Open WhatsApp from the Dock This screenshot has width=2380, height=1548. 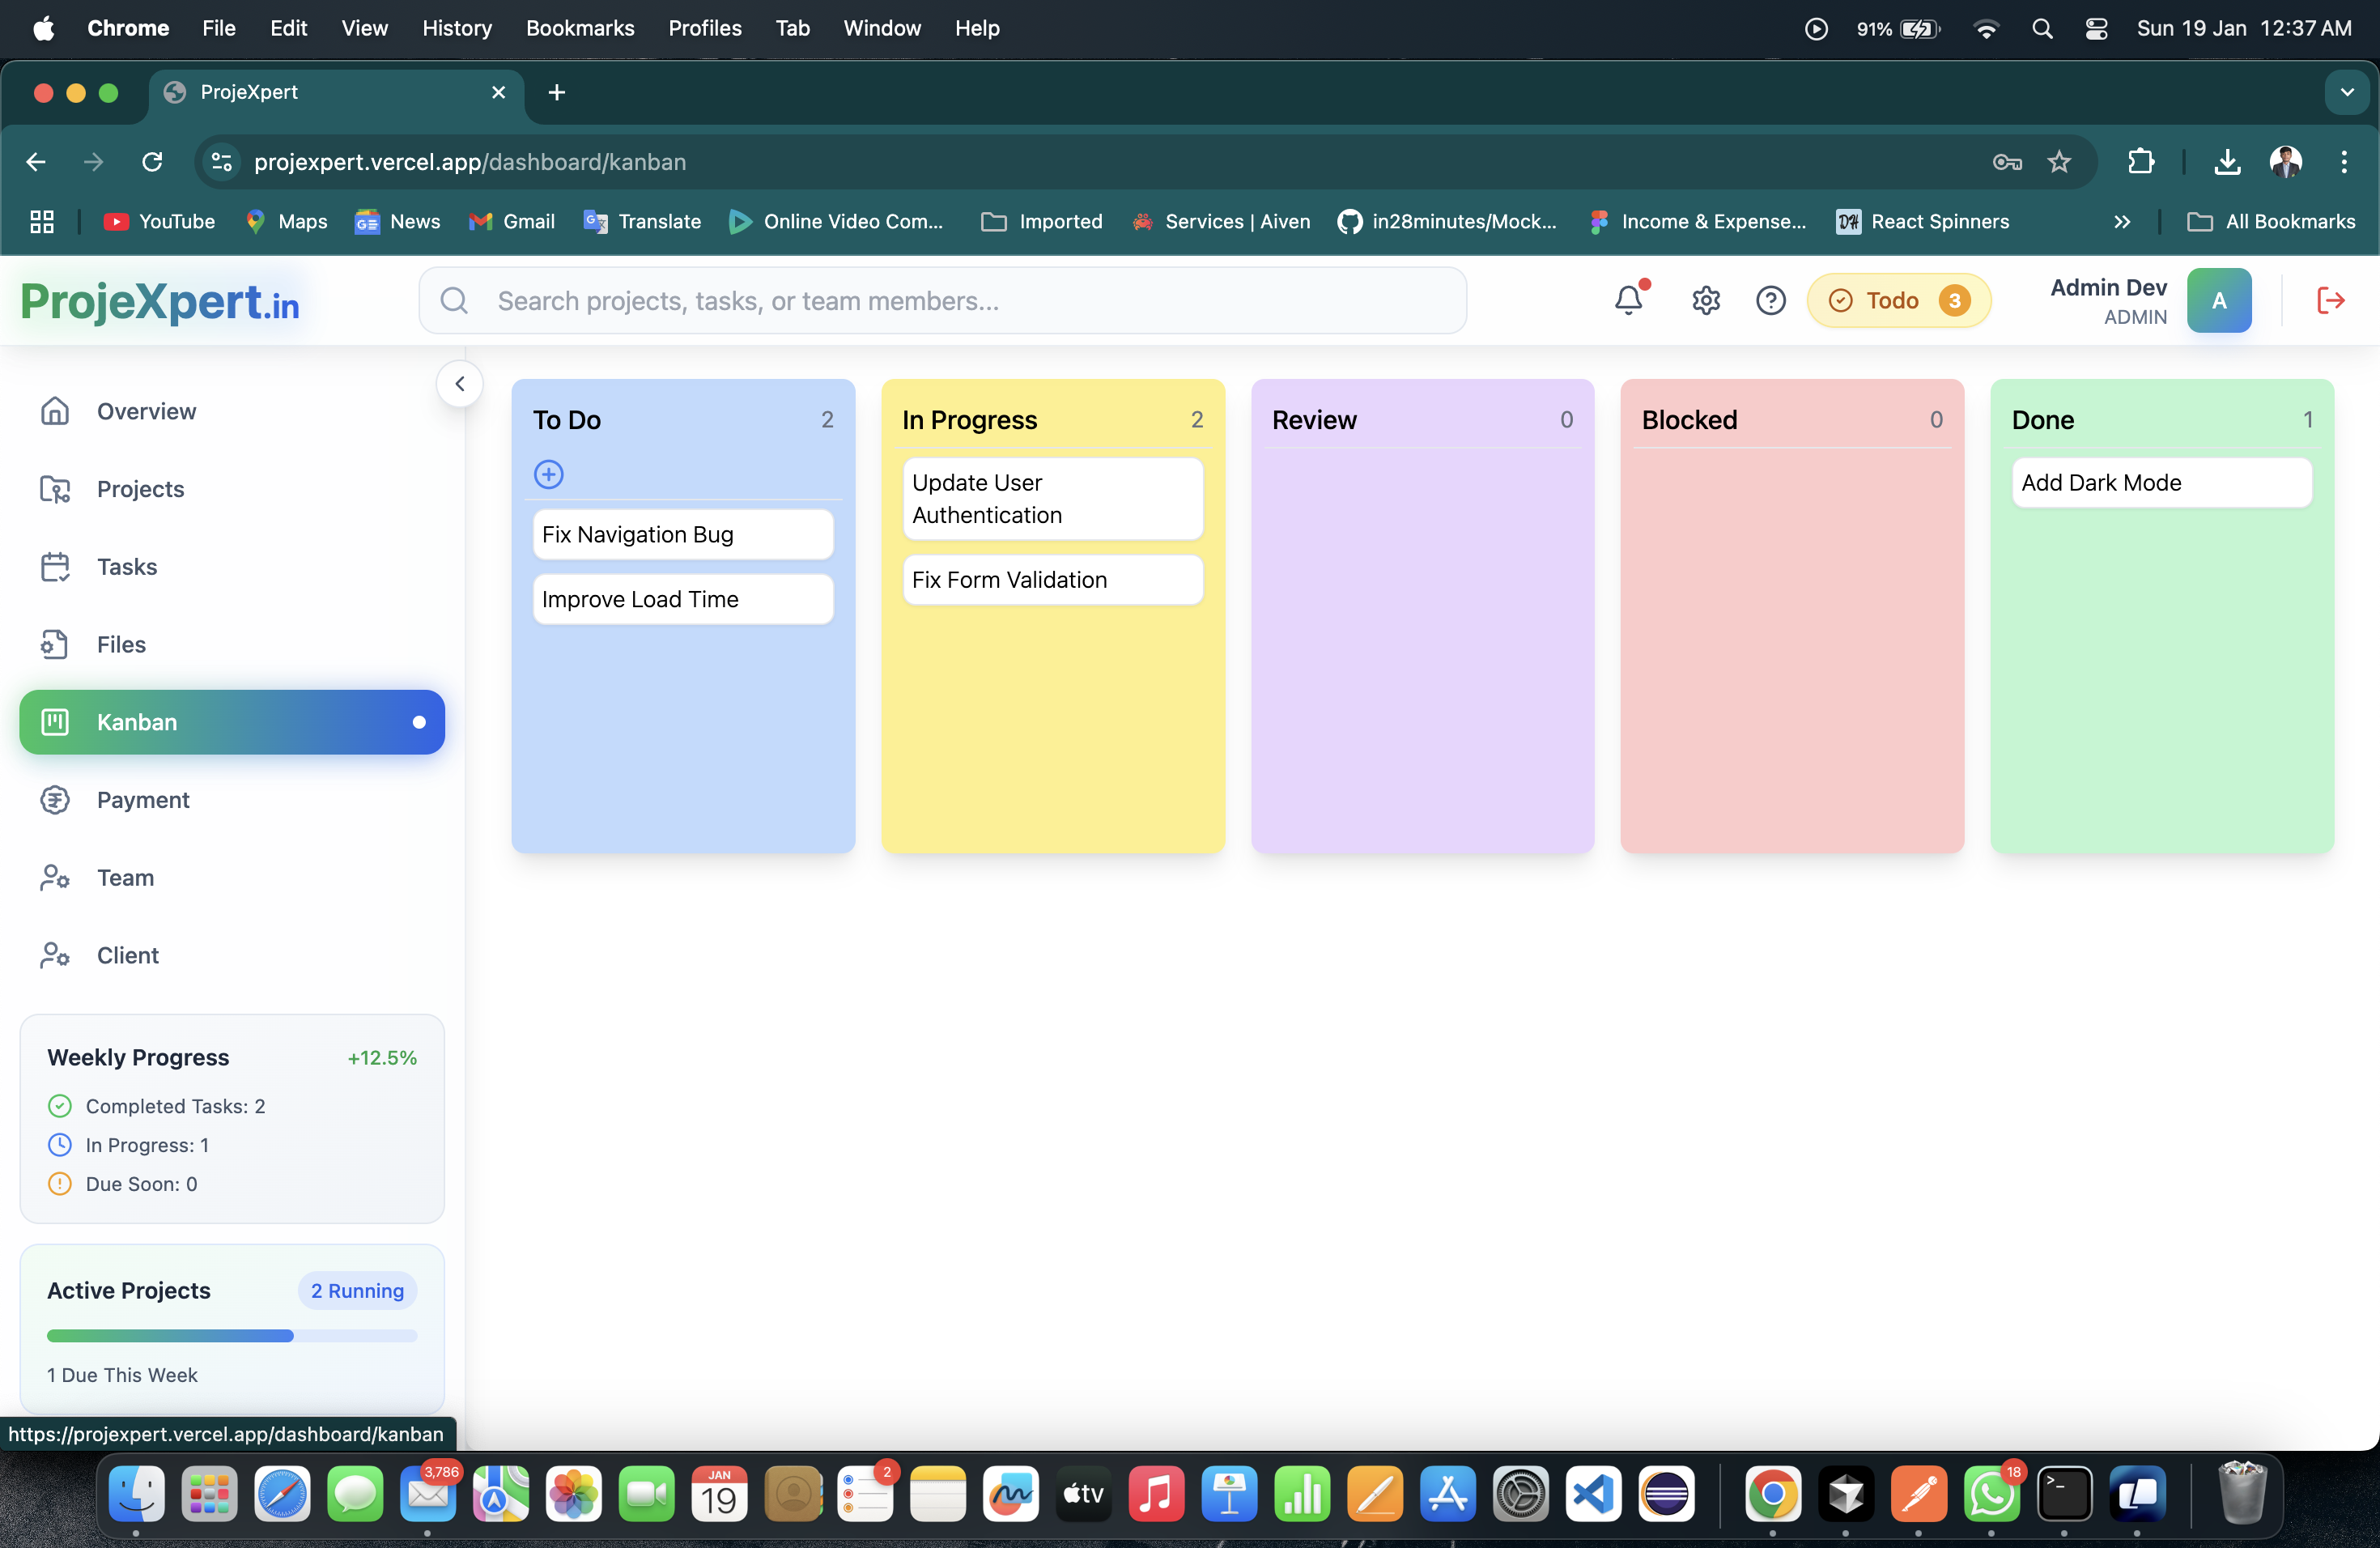[x=1992, y=1494]
